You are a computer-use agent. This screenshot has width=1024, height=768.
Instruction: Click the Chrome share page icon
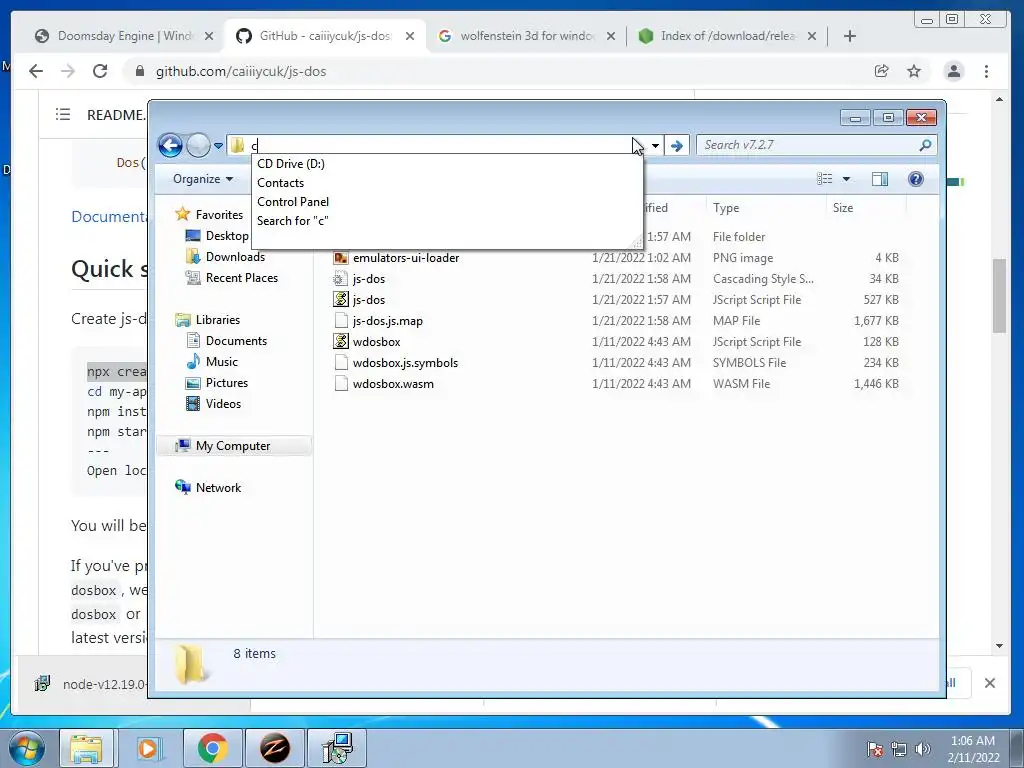(882, 71)
